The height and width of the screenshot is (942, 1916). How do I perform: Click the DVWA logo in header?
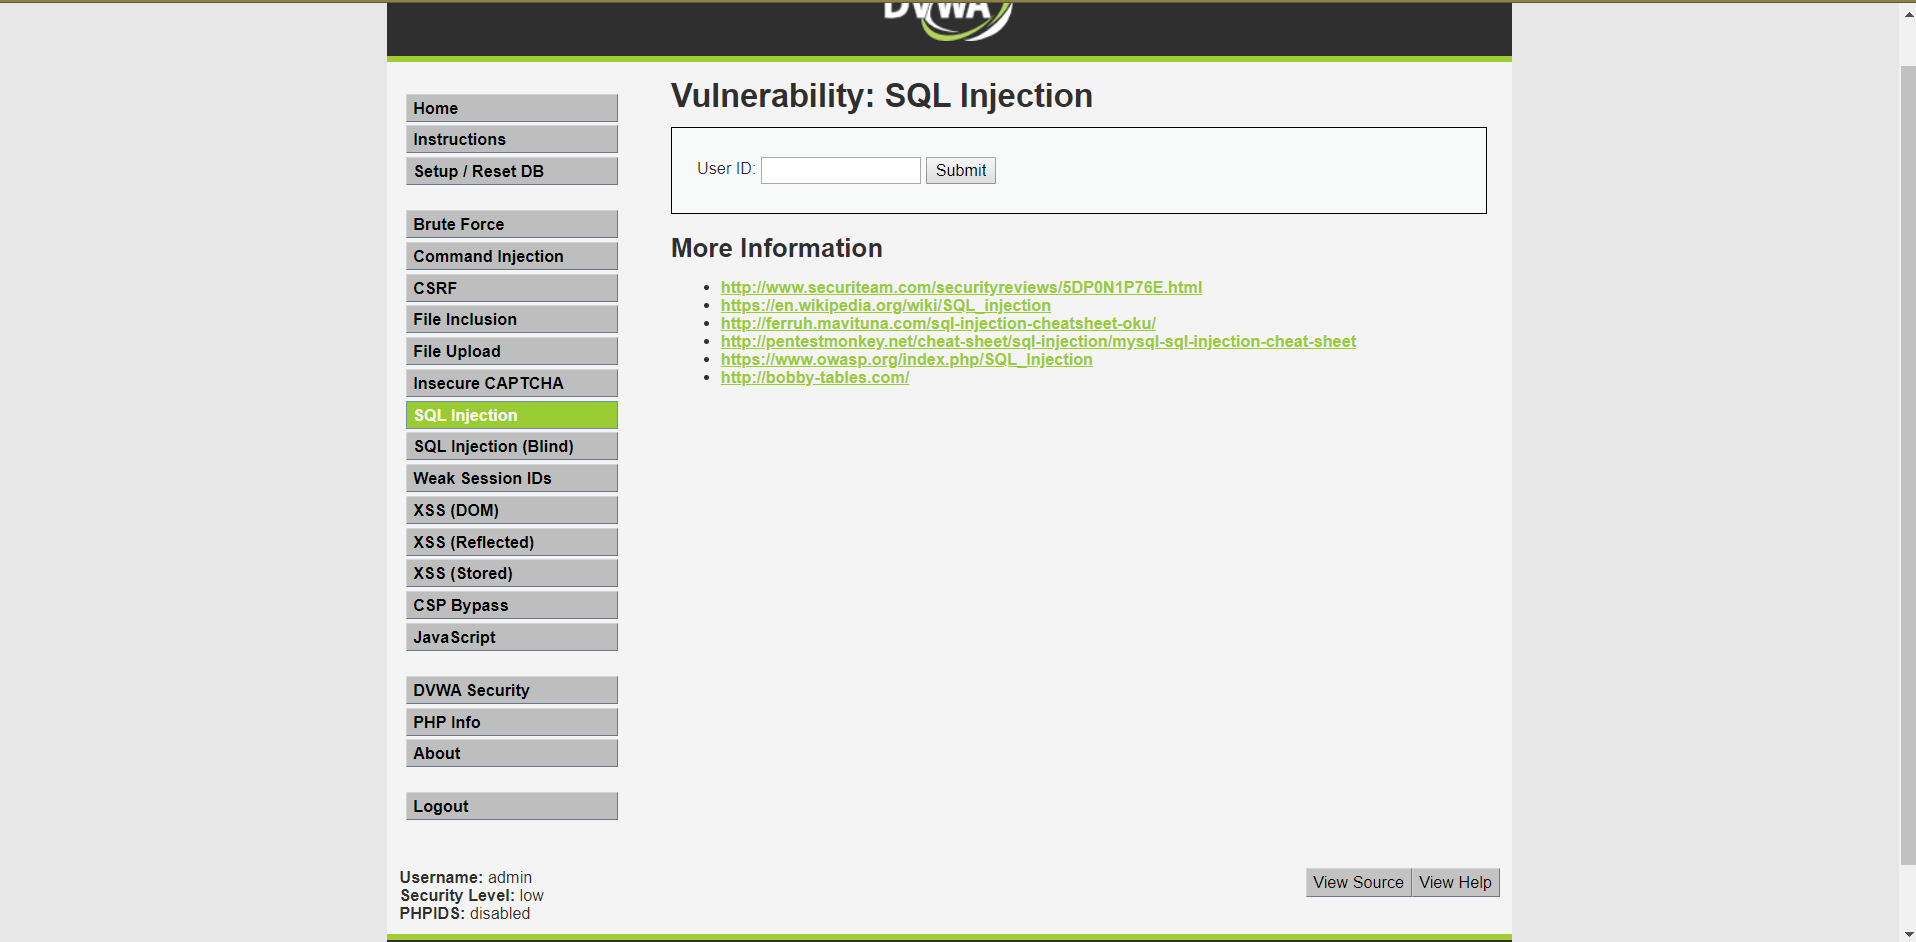pos(948,20)
